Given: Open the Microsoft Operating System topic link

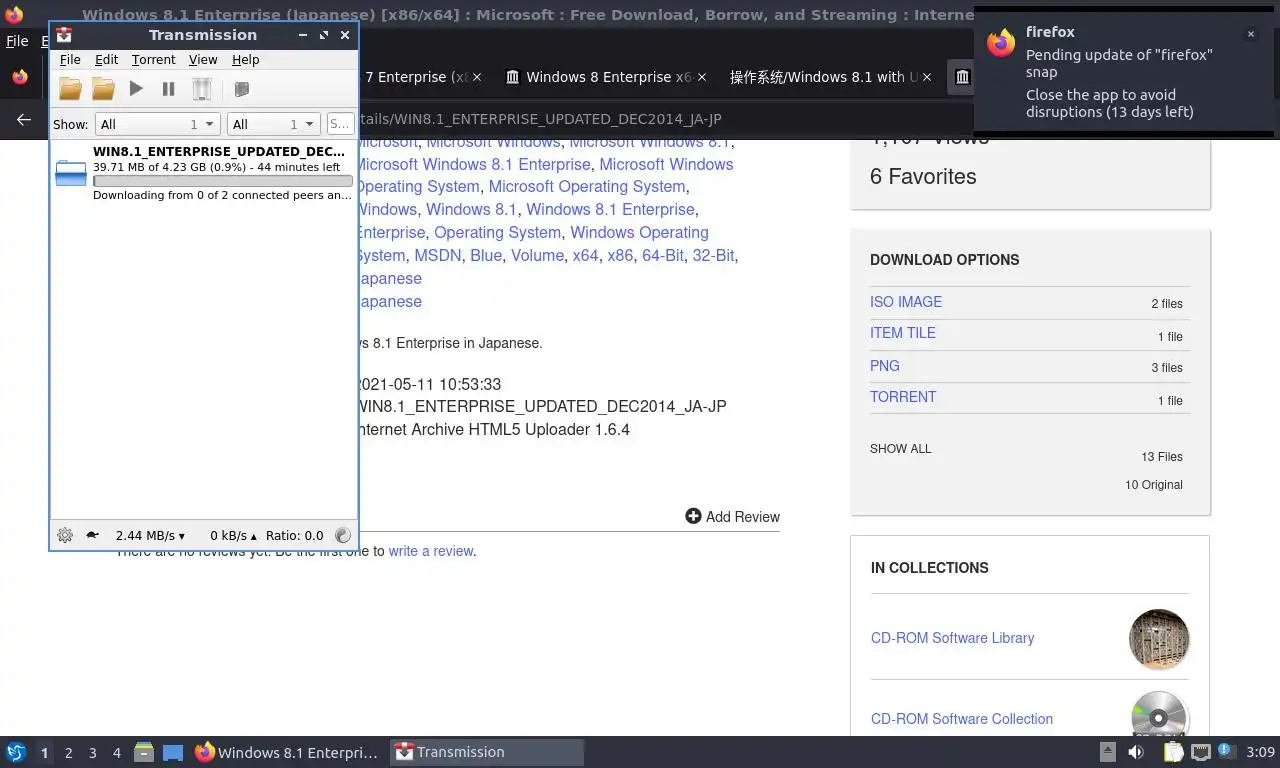Looking at the screenshot, I should [x=587, y=186].
